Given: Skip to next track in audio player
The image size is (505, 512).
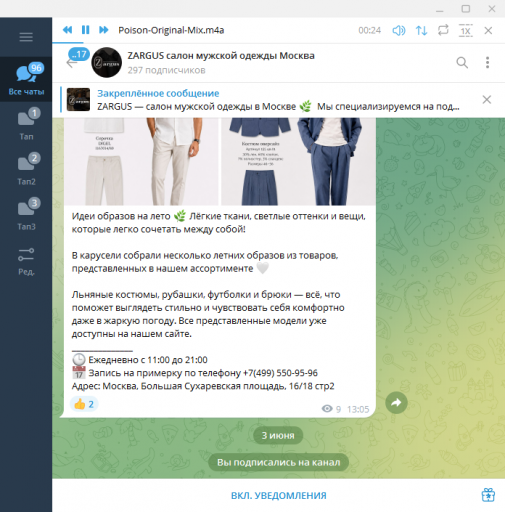Looking at the screenshot, I should coord(104,30).
